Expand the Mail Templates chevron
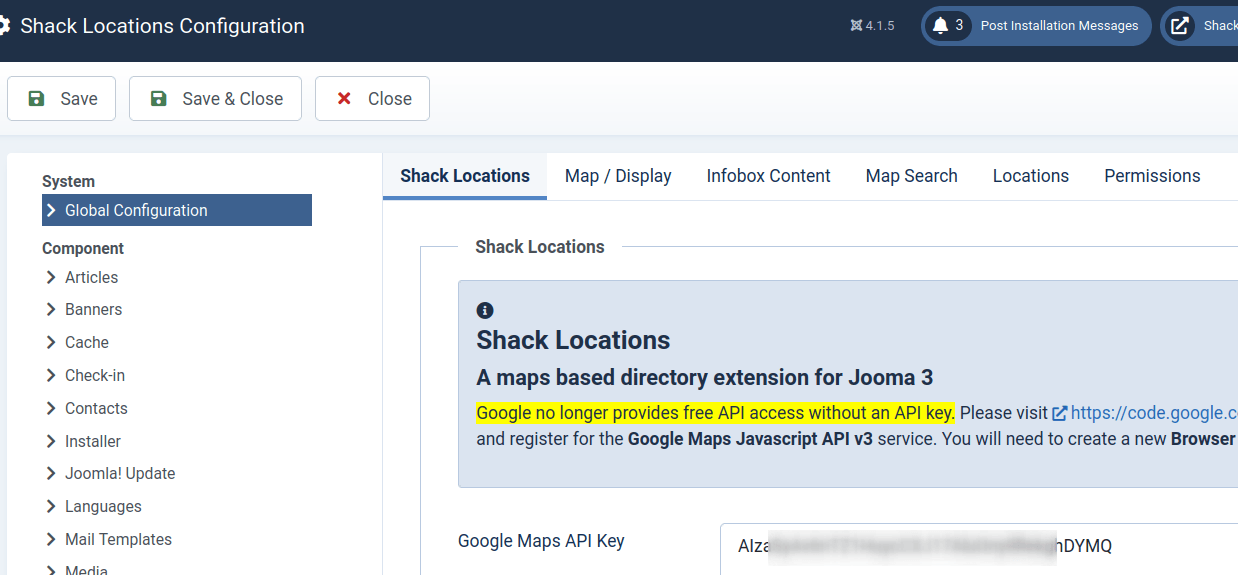1238x575 pixels. point(51,539)
